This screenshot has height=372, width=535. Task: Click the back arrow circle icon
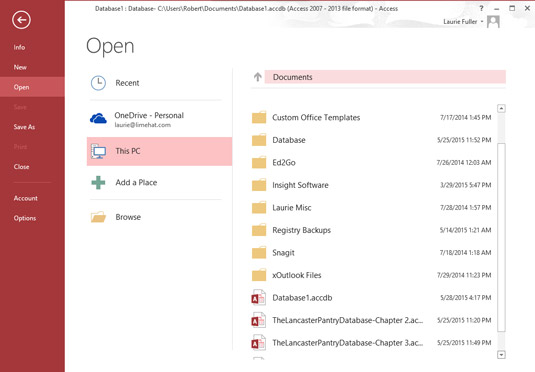click(21, 20)
